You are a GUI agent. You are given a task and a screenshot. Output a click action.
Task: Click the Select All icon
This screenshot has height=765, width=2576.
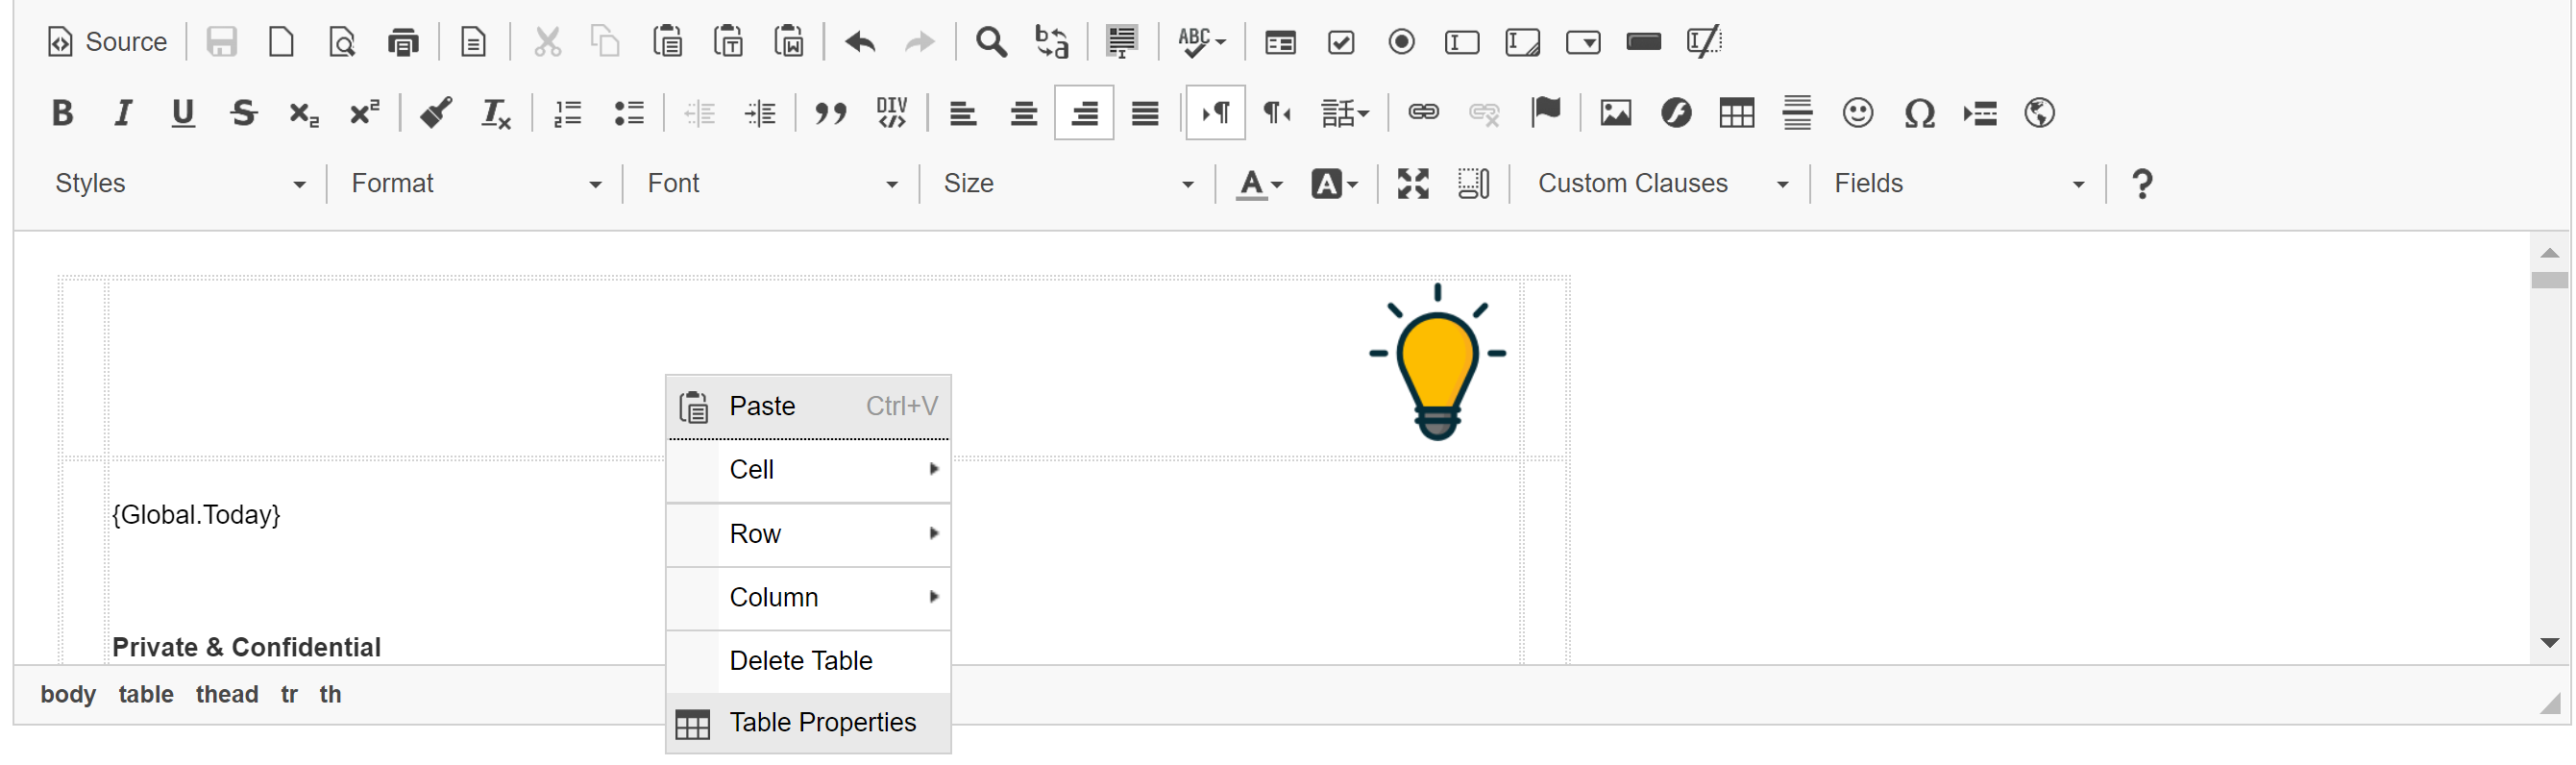[x=1122, y=42]
